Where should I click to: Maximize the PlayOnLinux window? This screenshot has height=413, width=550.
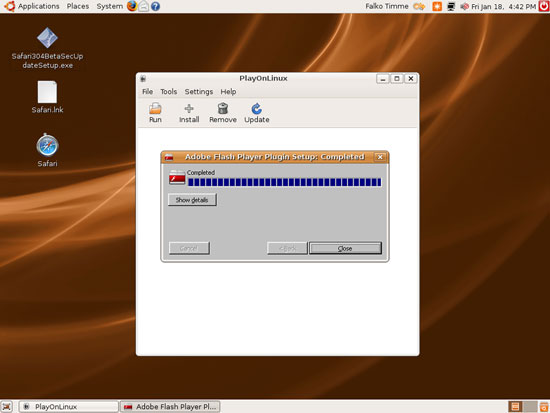(x=397, y=79)
